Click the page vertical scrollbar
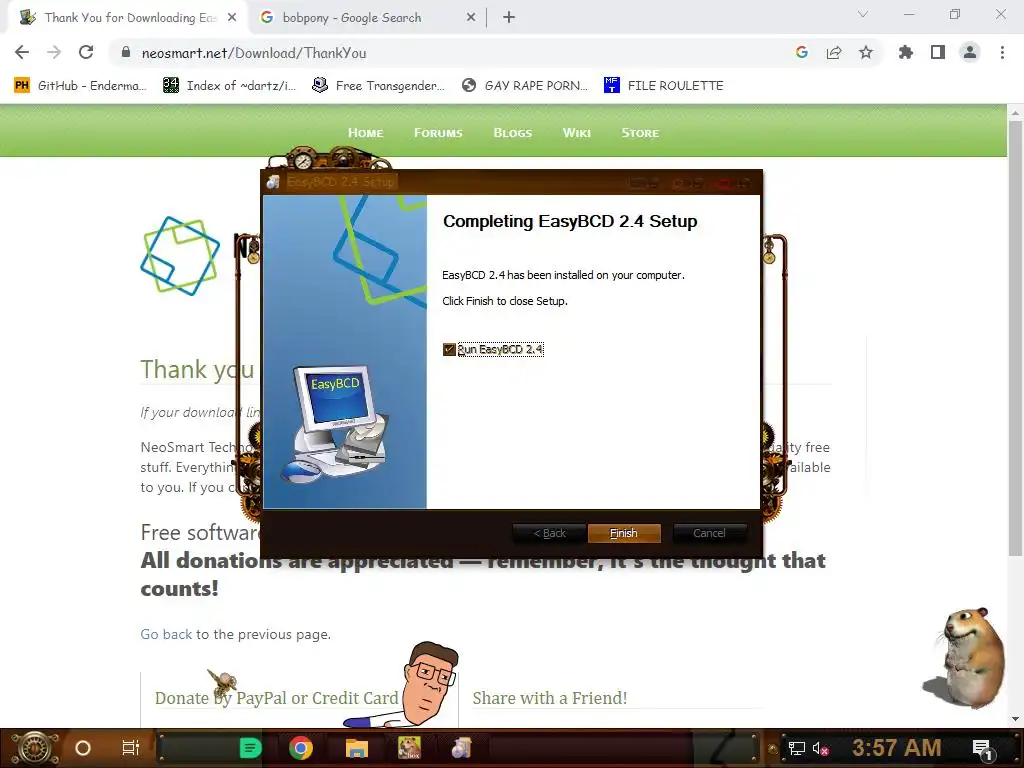 pyautogui.click(x=1015, y=338)
